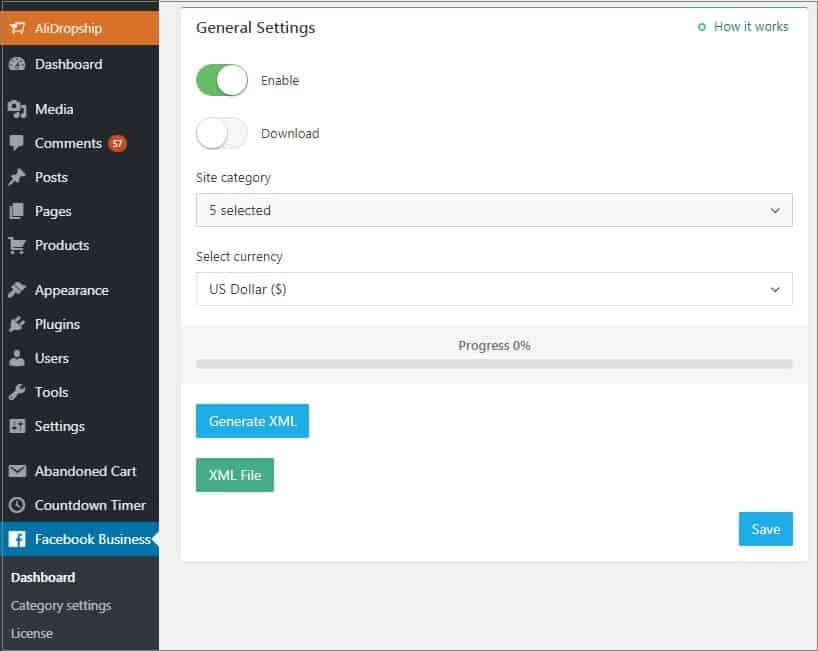Viewport: 818px width, 651px height.
Task: Click the Plugins plug icon
Action: [17, 324]
